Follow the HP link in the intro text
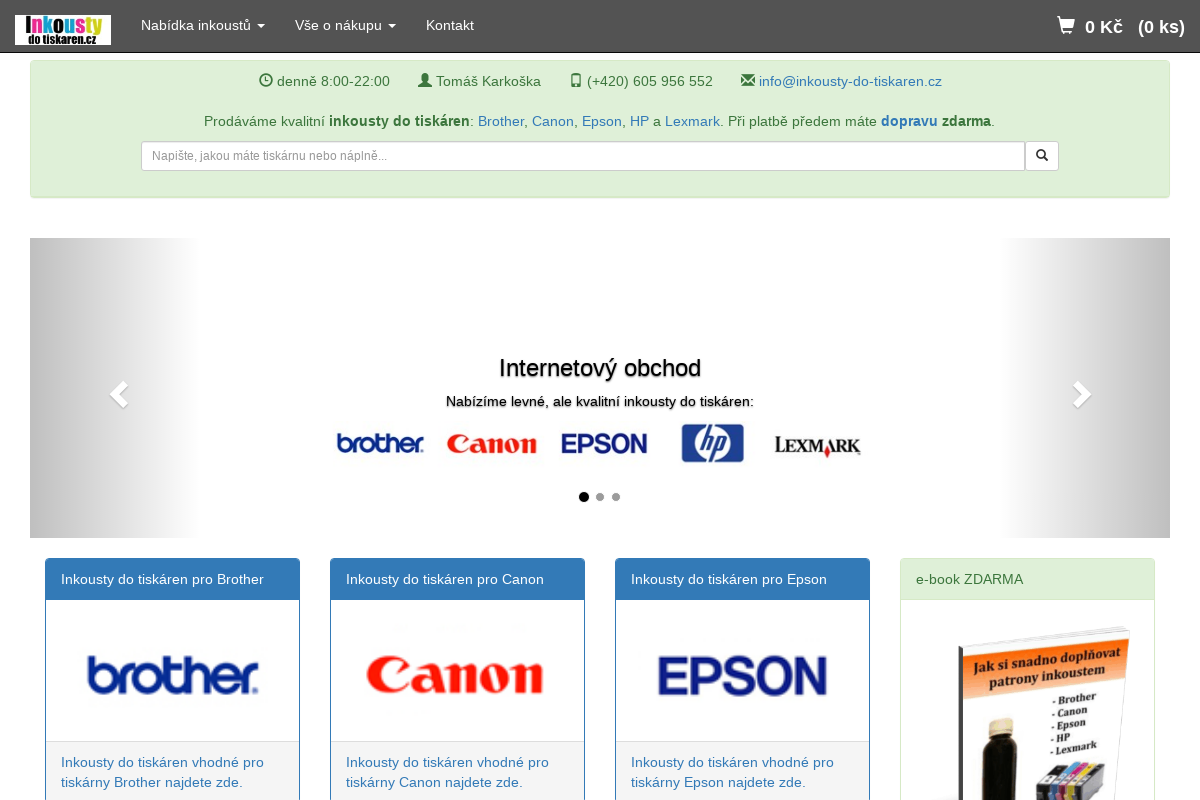 point(639,121)
